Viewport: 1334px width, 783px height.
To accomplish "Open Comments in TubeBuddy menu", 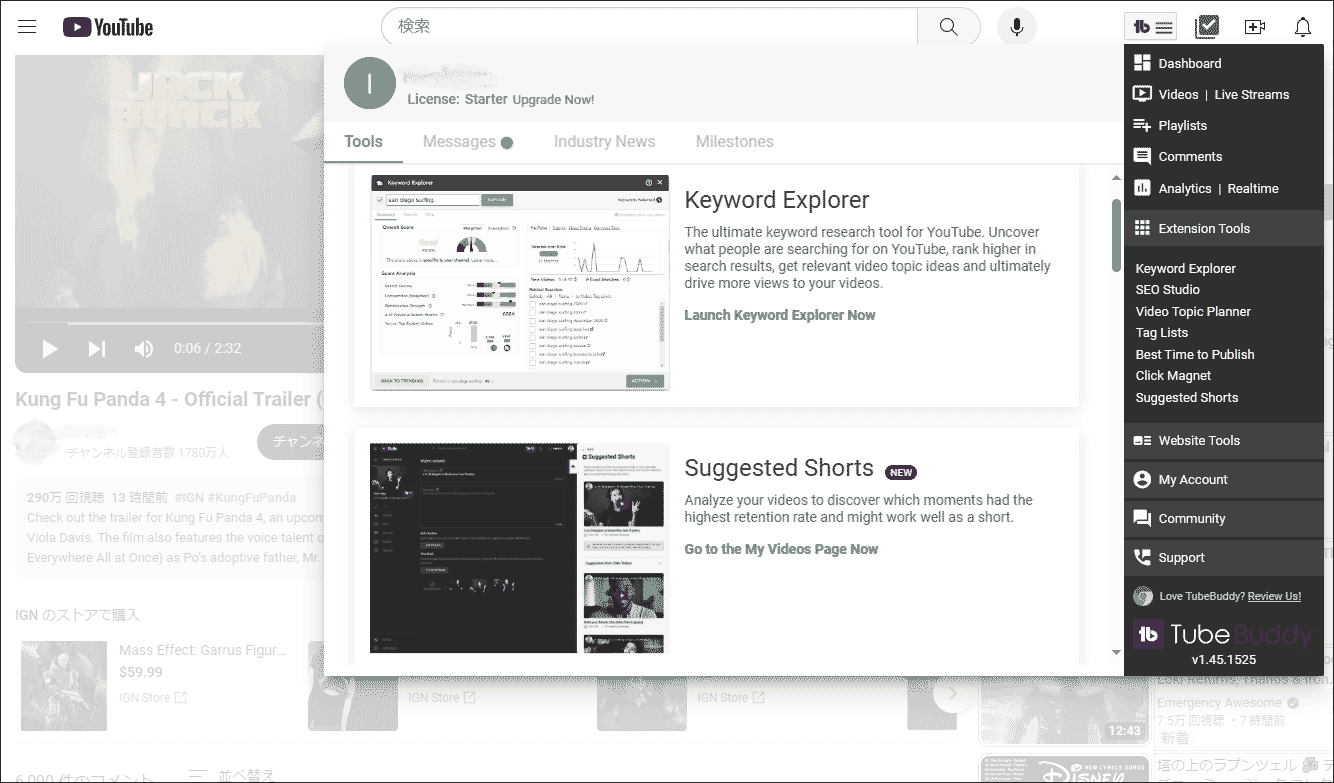I will [1190, 156].
